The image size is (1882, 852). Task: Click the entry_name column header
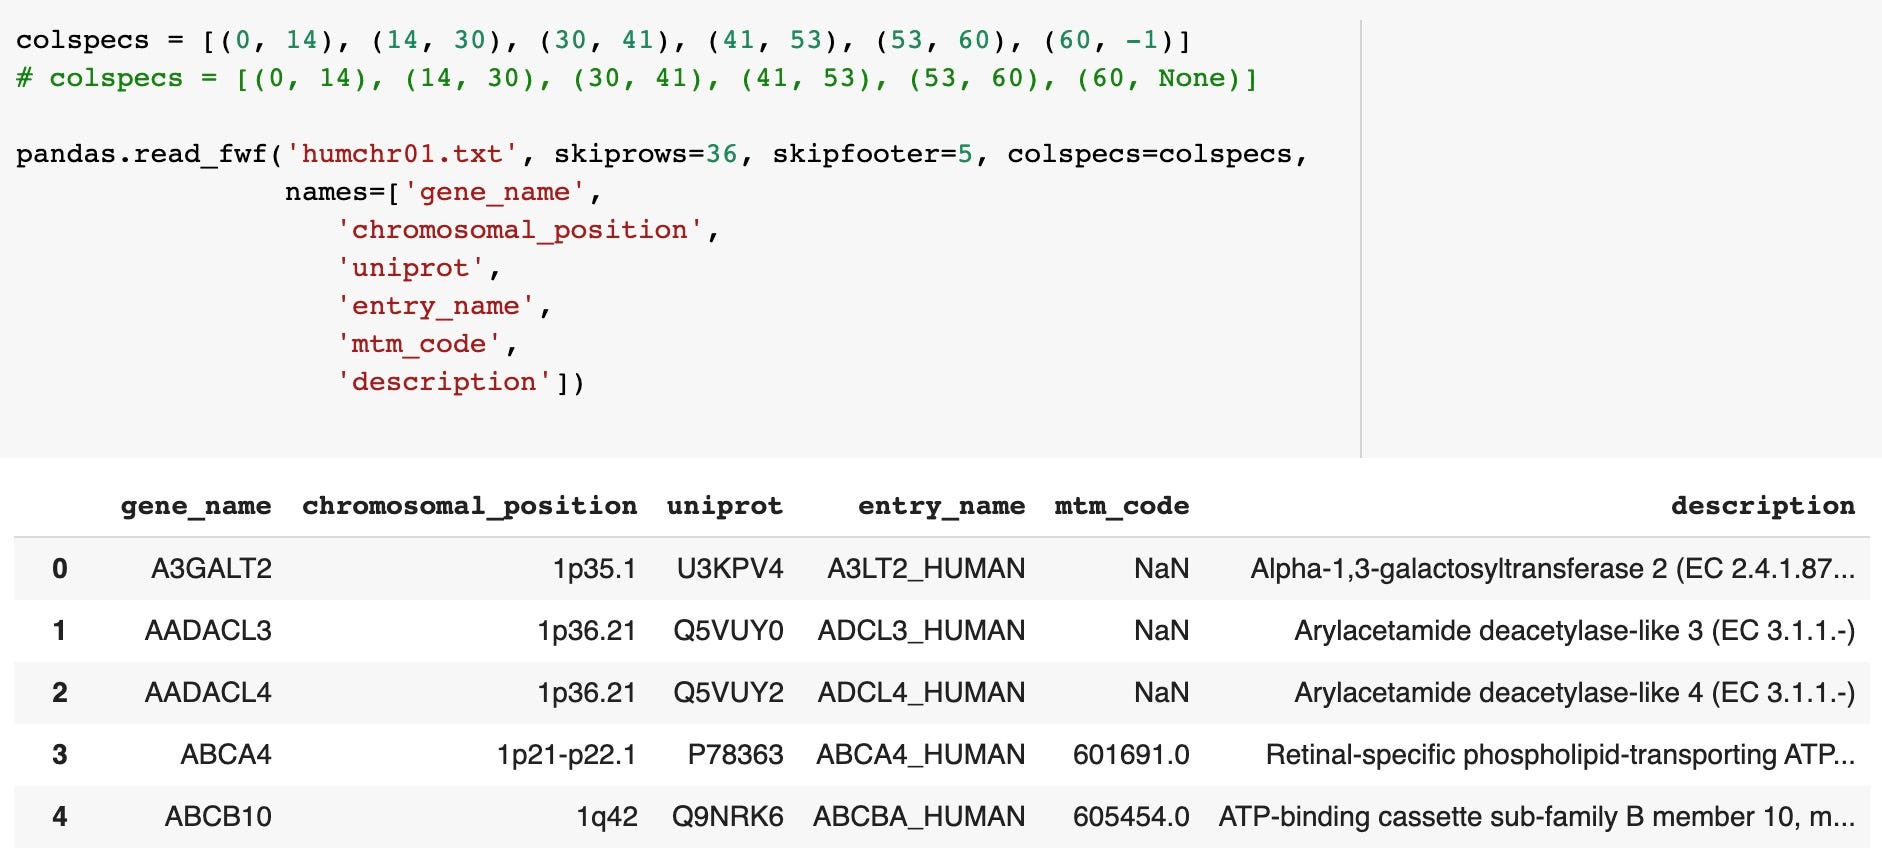point(941,506)
